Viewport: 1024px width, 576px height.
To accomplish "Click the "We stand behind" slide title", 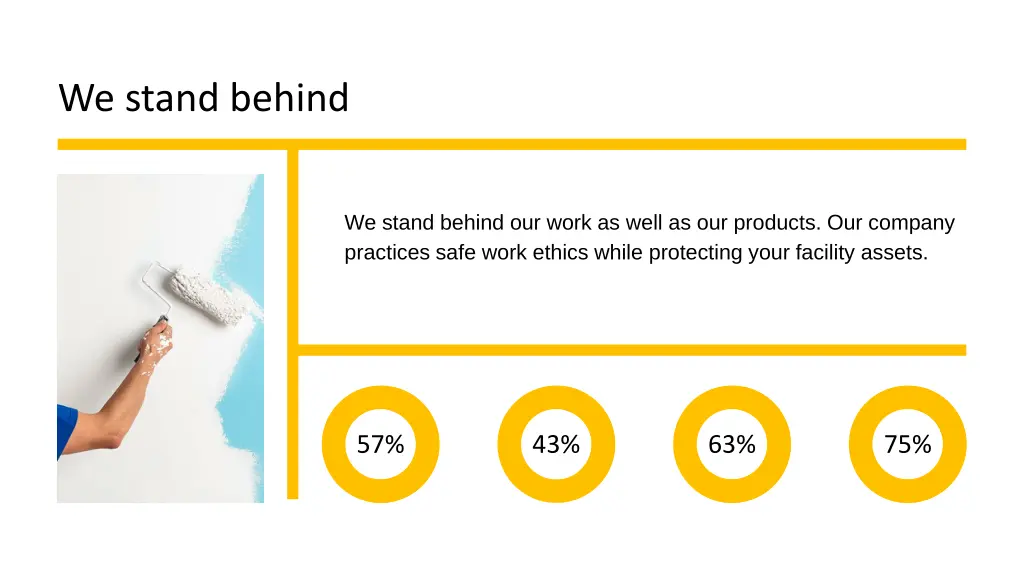I will [x=204, y=98].
